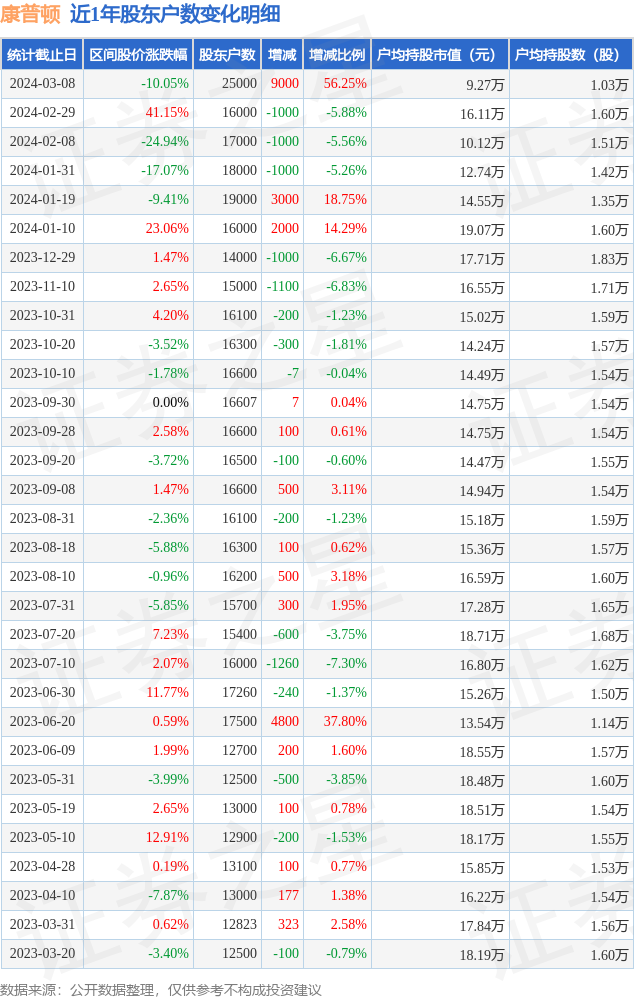Click the 16607 shareholder count cell
Viewport: 634px width, 999px height.
click(x=239, y=403)
